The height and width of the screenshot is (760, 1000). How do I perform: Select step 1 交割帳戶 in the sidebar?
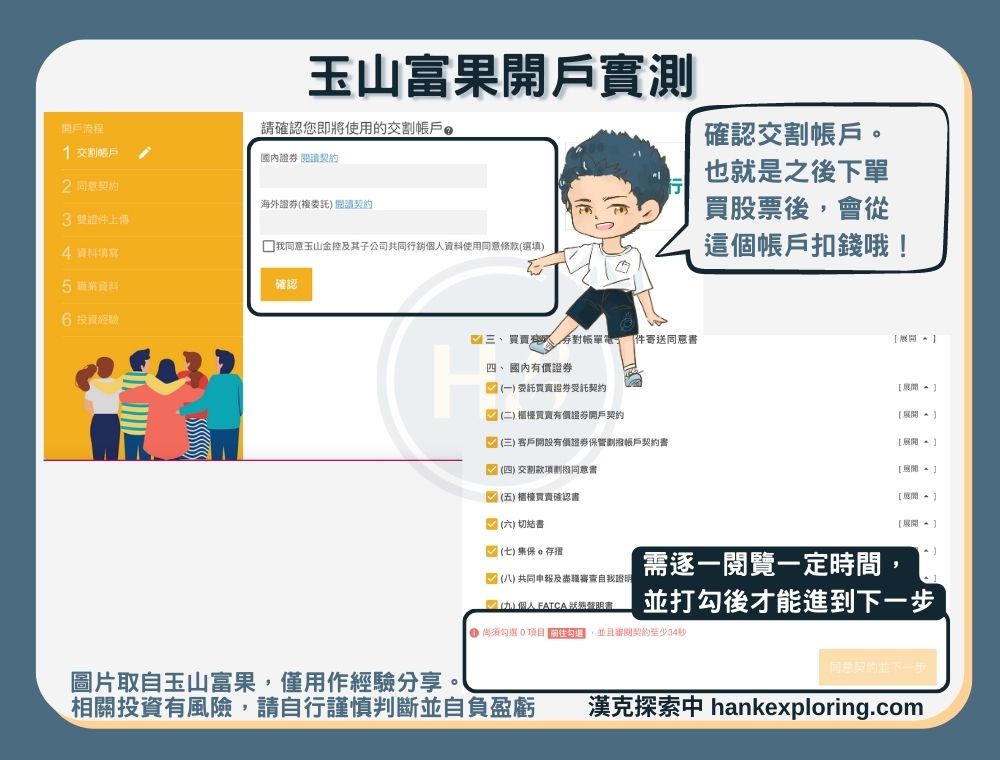(x=90, y=153)
